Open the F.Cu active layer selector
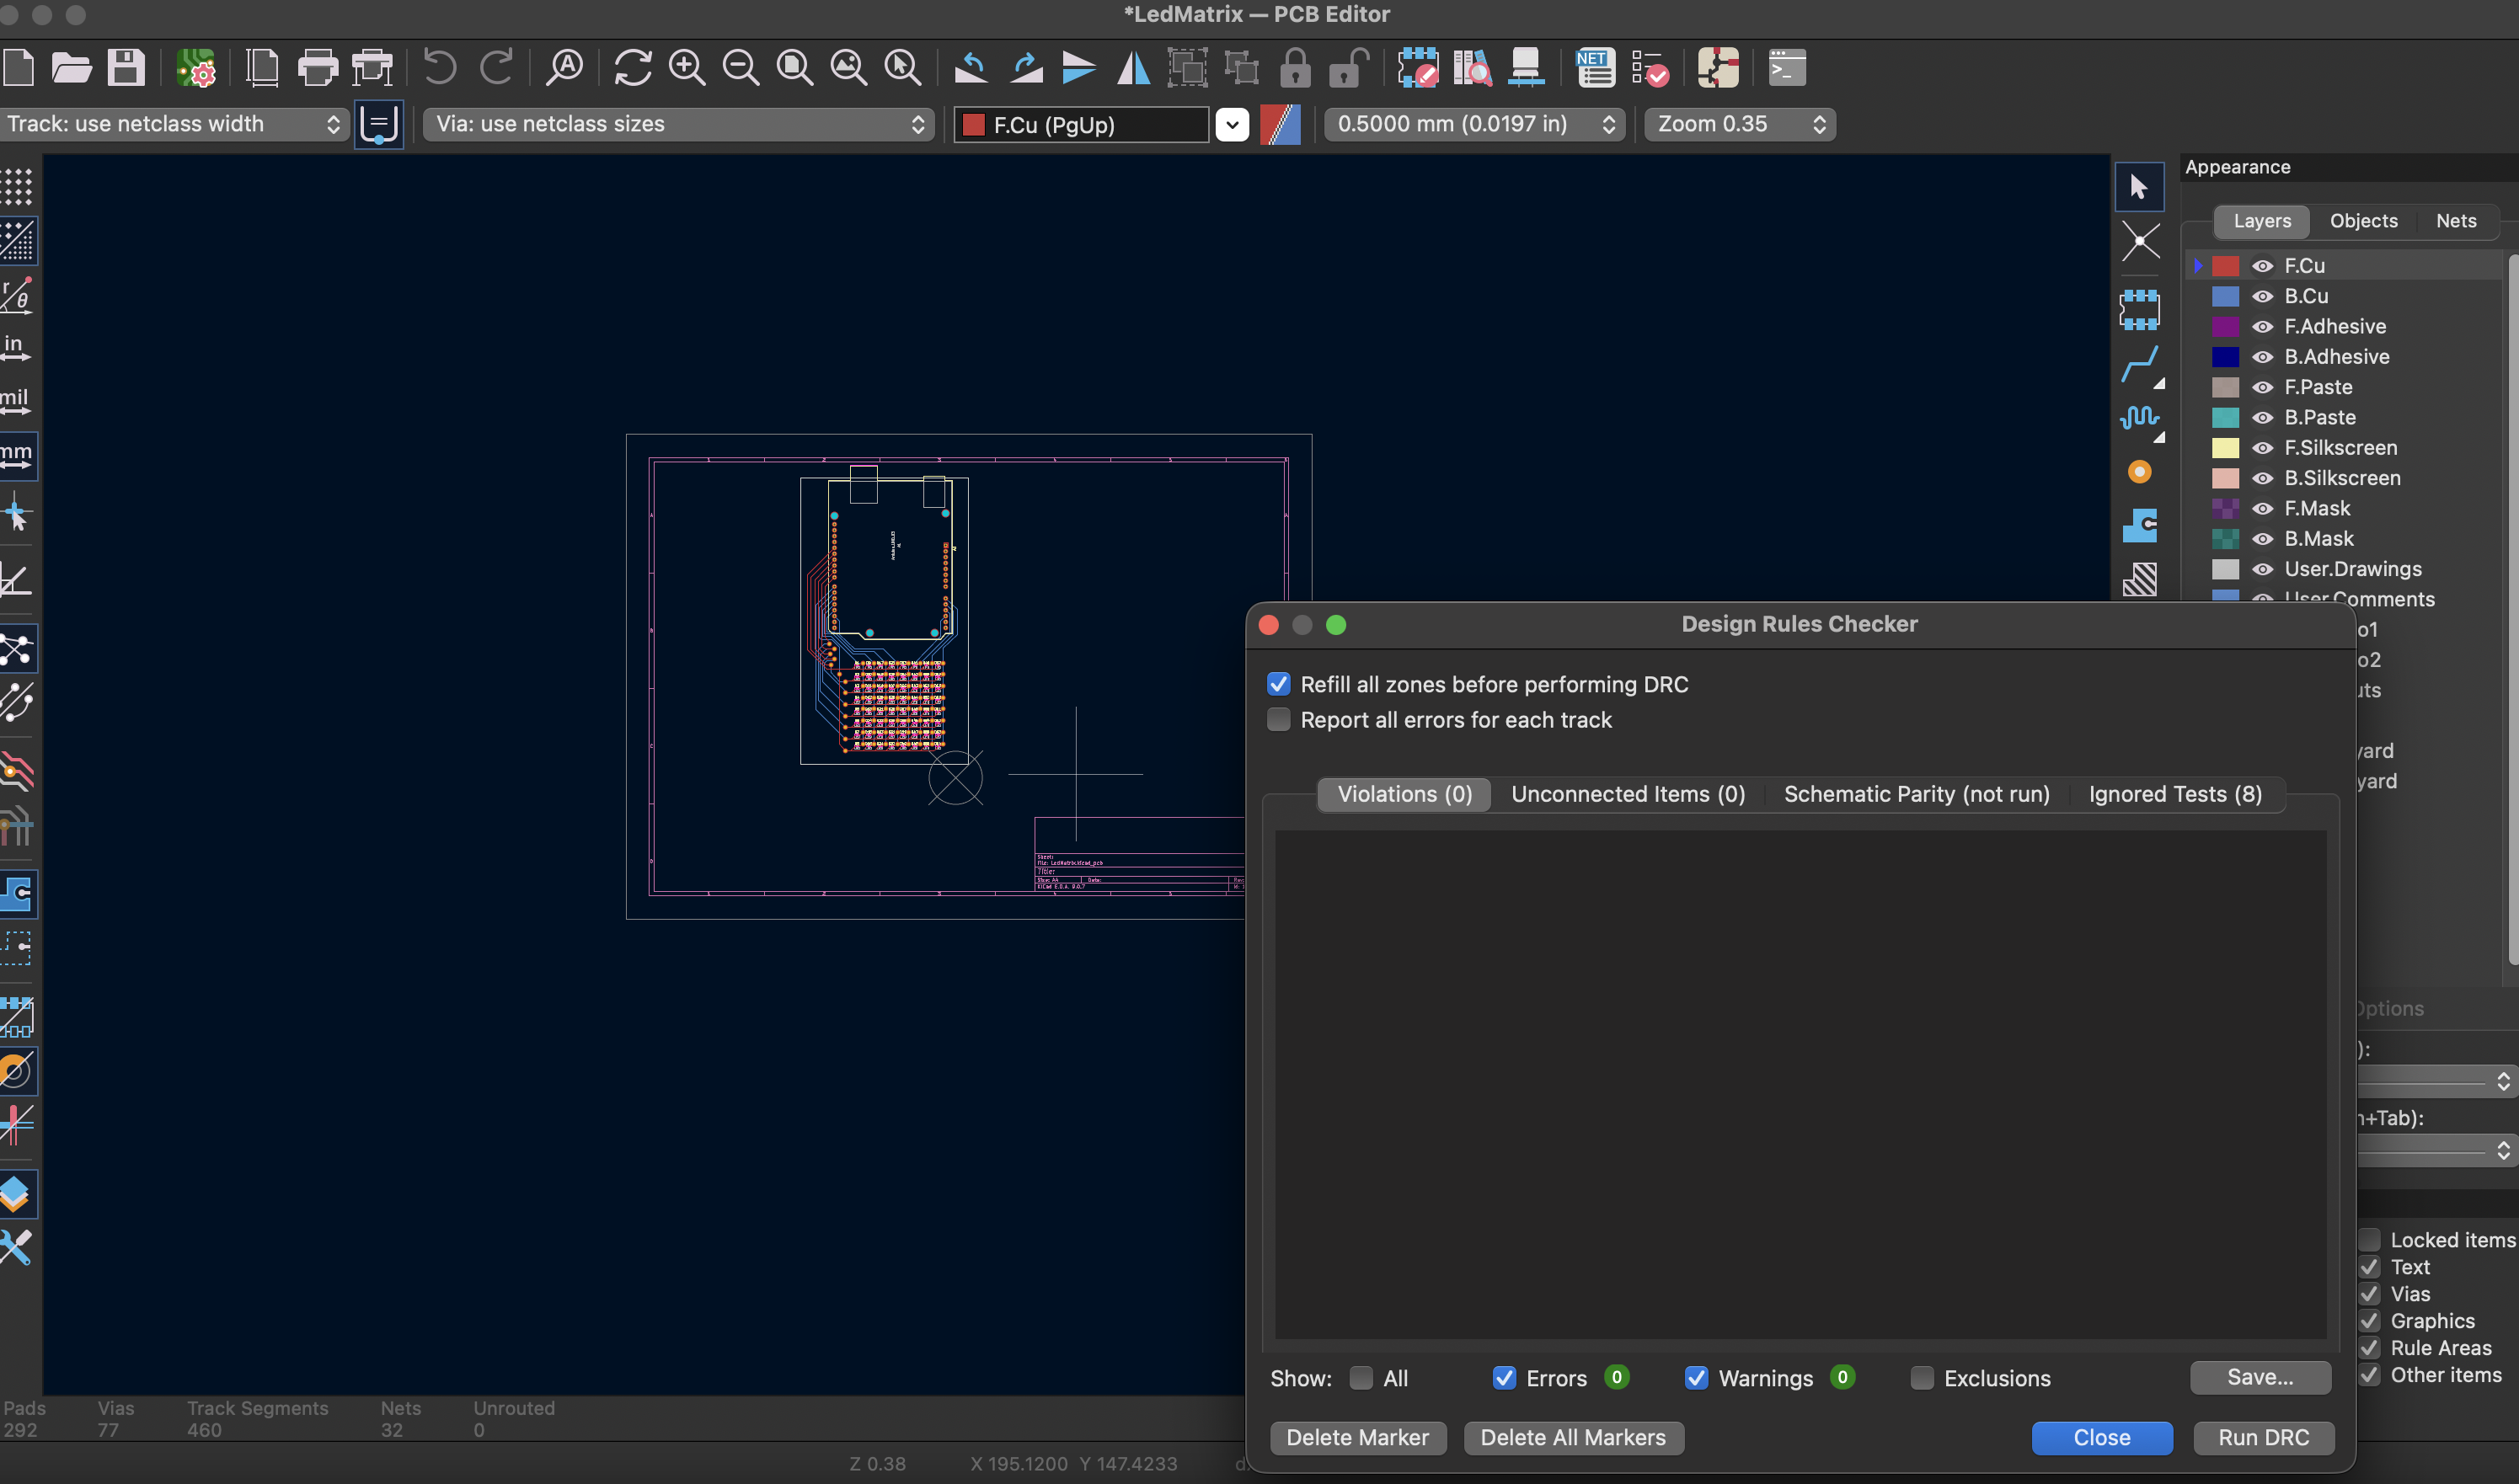 [1081, 125]
